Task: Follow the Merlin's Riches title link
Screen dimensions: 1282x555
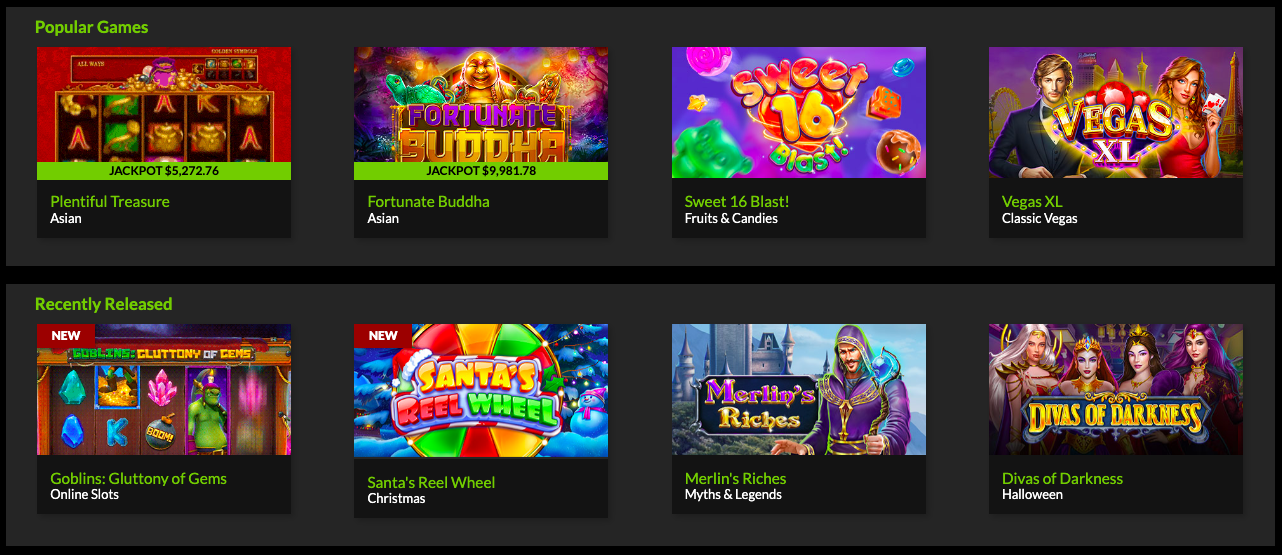Action: point(735,478)
